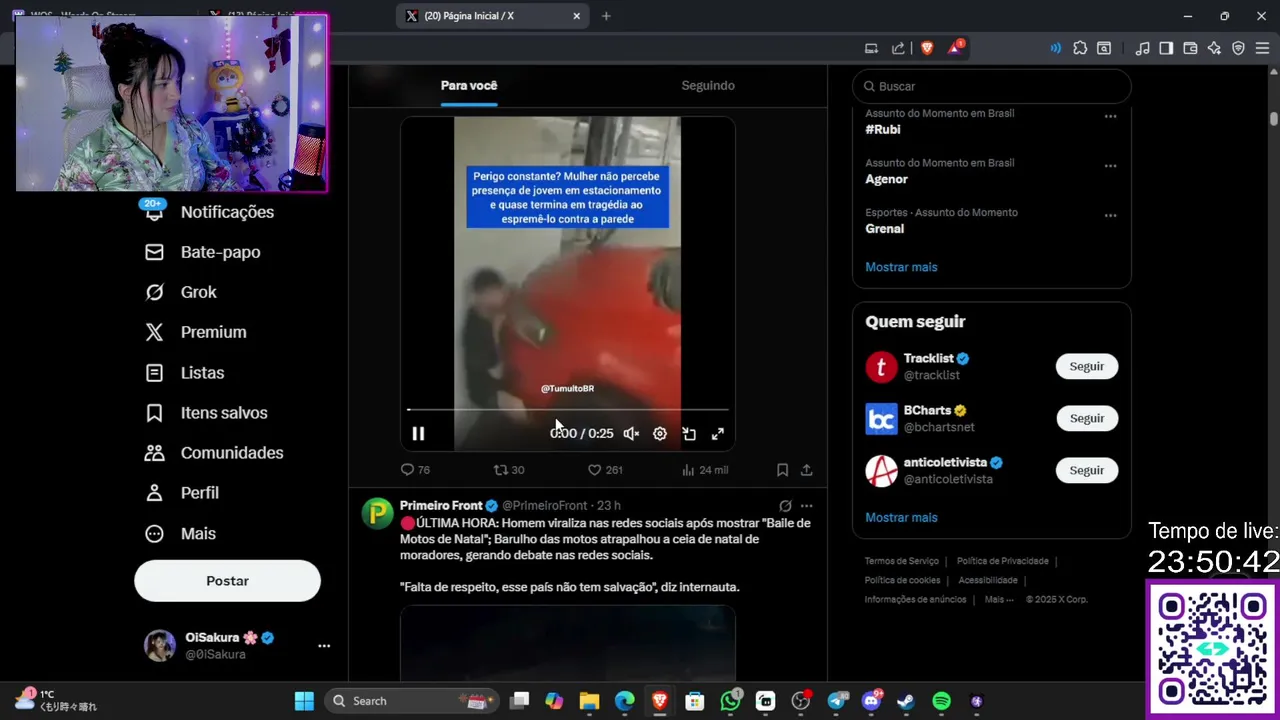Screen dimensions: 1280x720
Task: Toggle picture-in-picture for the video
Action: coord(689,433)
